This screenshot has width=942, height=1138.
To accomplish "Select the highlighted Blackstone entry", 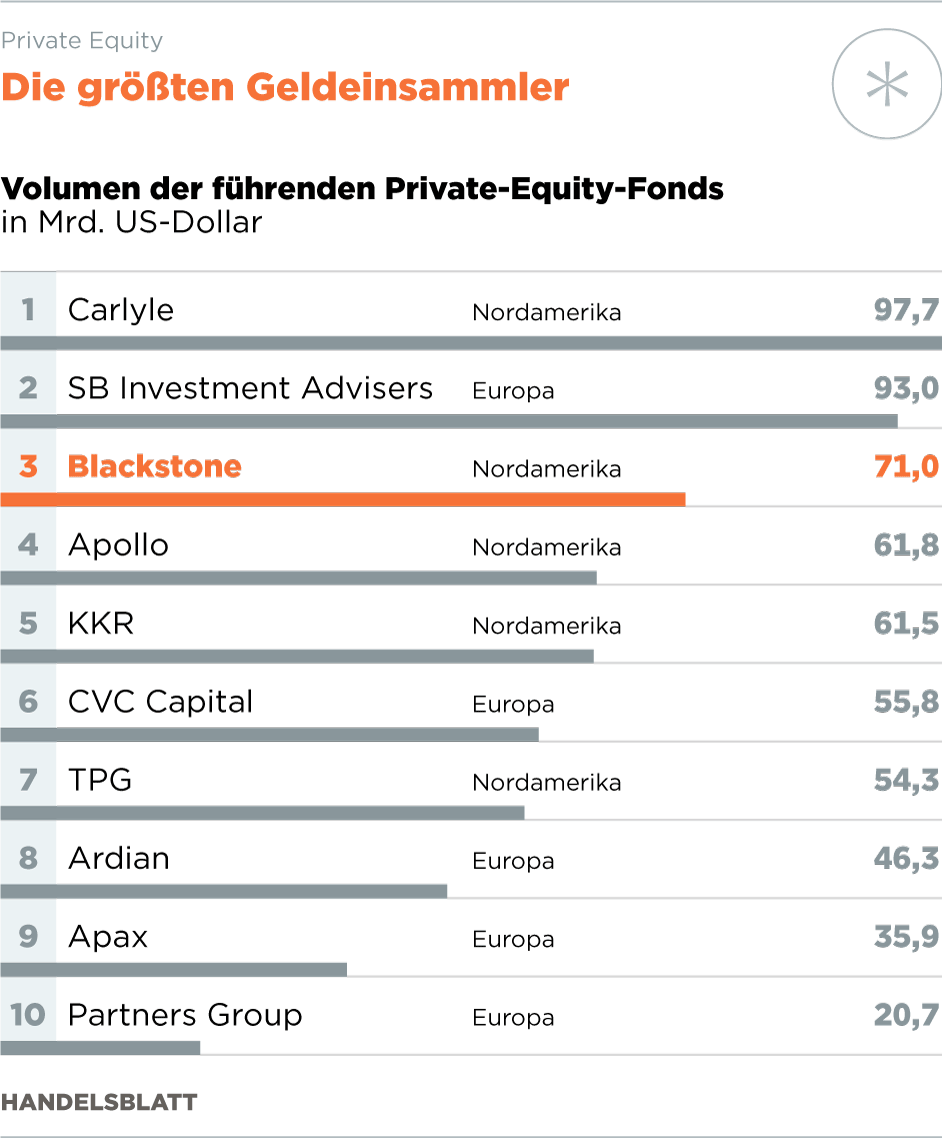I will pos(155,467).
